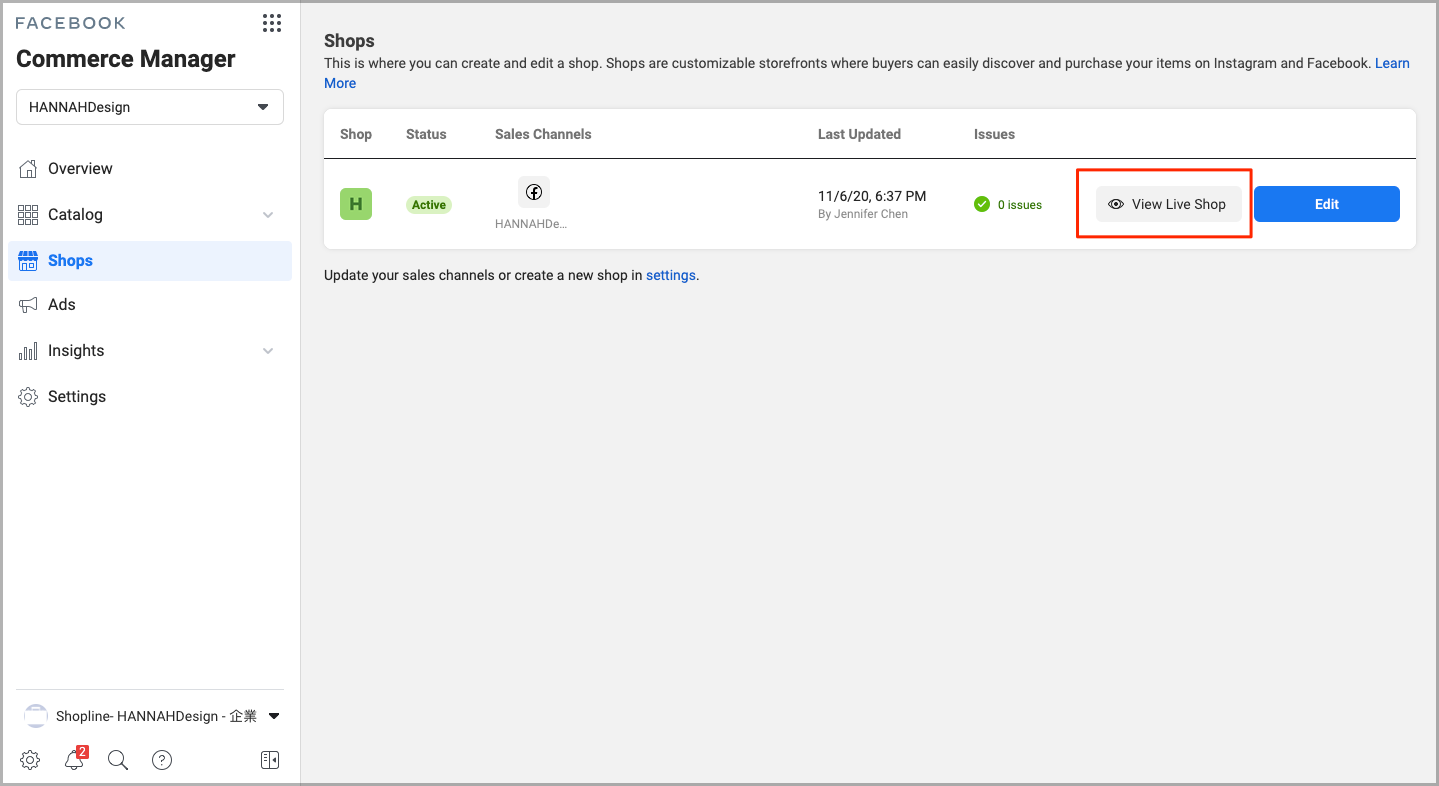The width and height of the screenshot is (1439, 786).
Task: Click the green 0 issues checkmark
Action: pyautogui.click(x=982, y=204)
